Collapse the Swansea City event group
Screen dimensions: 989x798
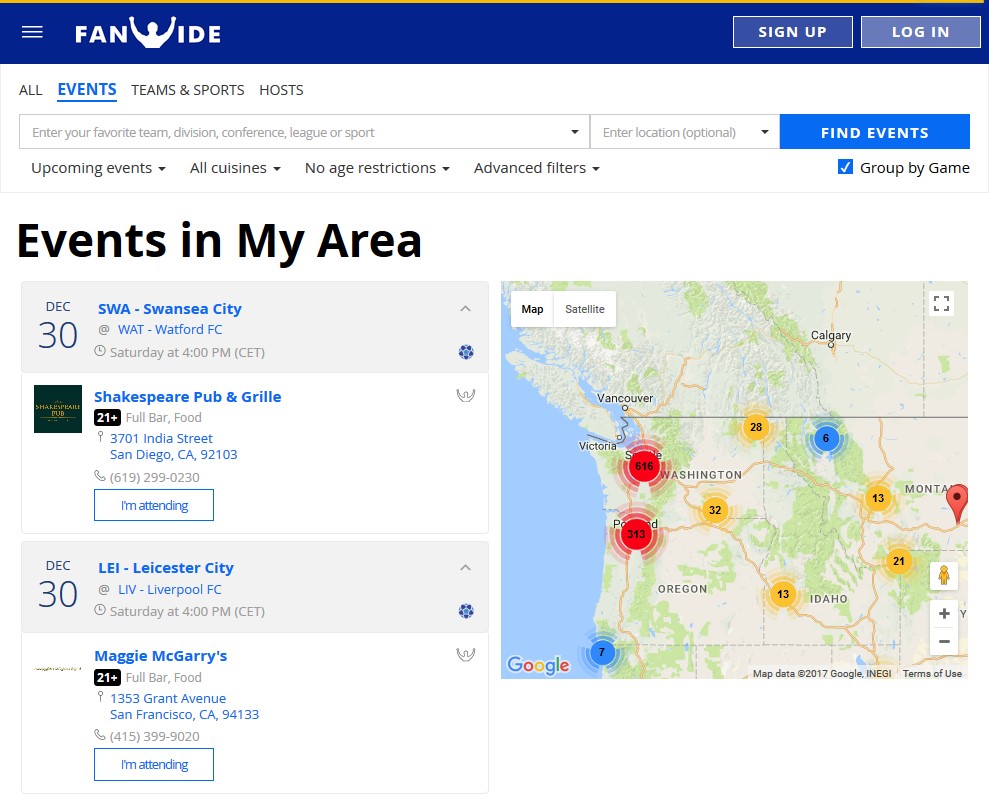465,308
